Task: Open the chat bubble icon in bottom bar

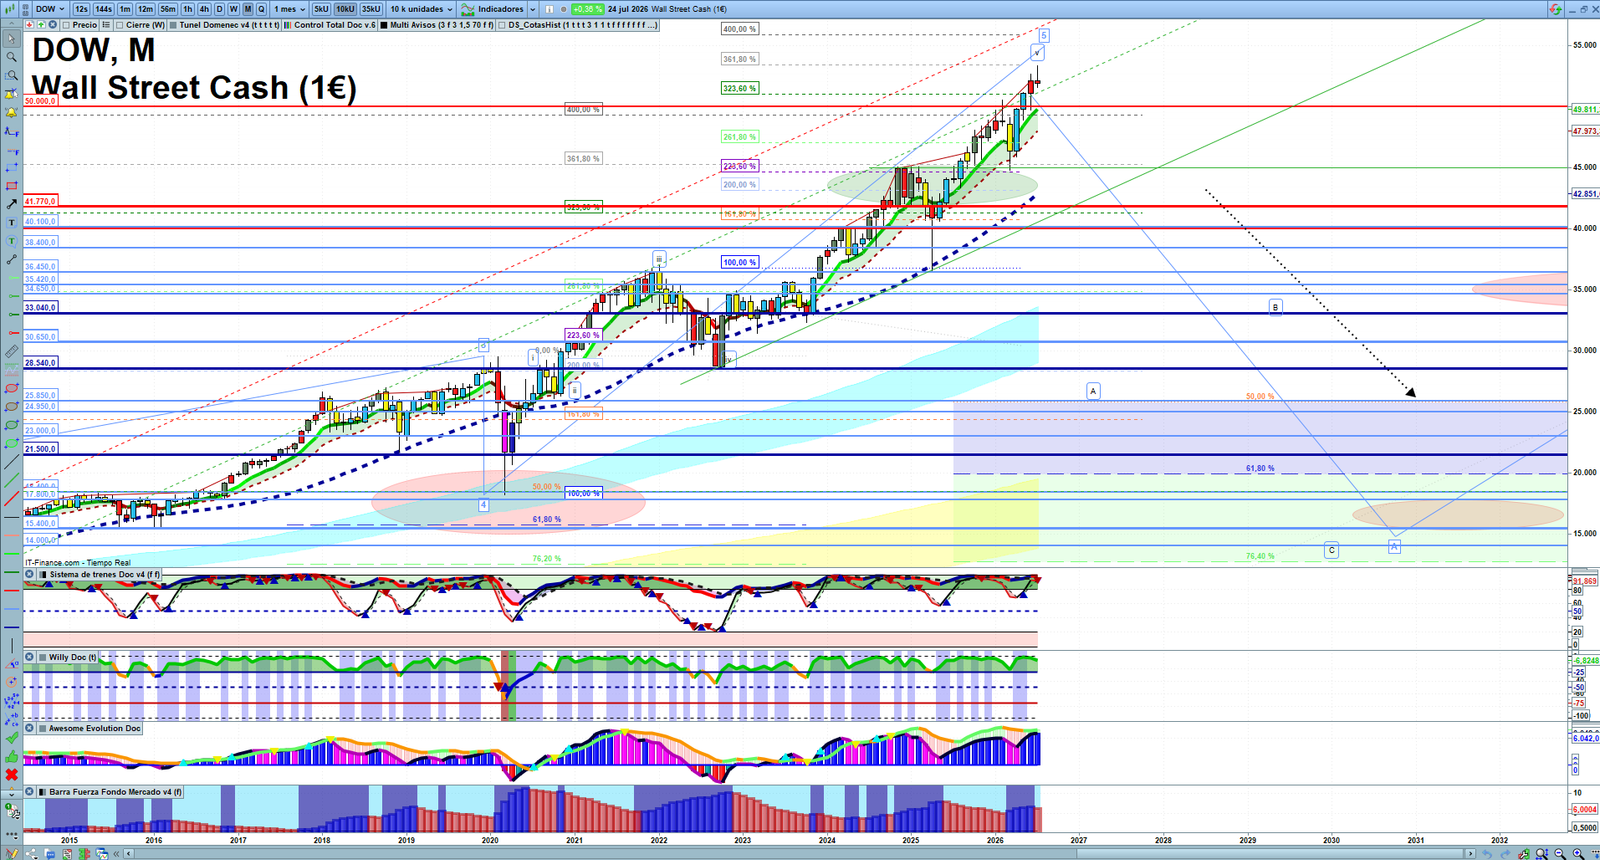Action: pos(50,853)
